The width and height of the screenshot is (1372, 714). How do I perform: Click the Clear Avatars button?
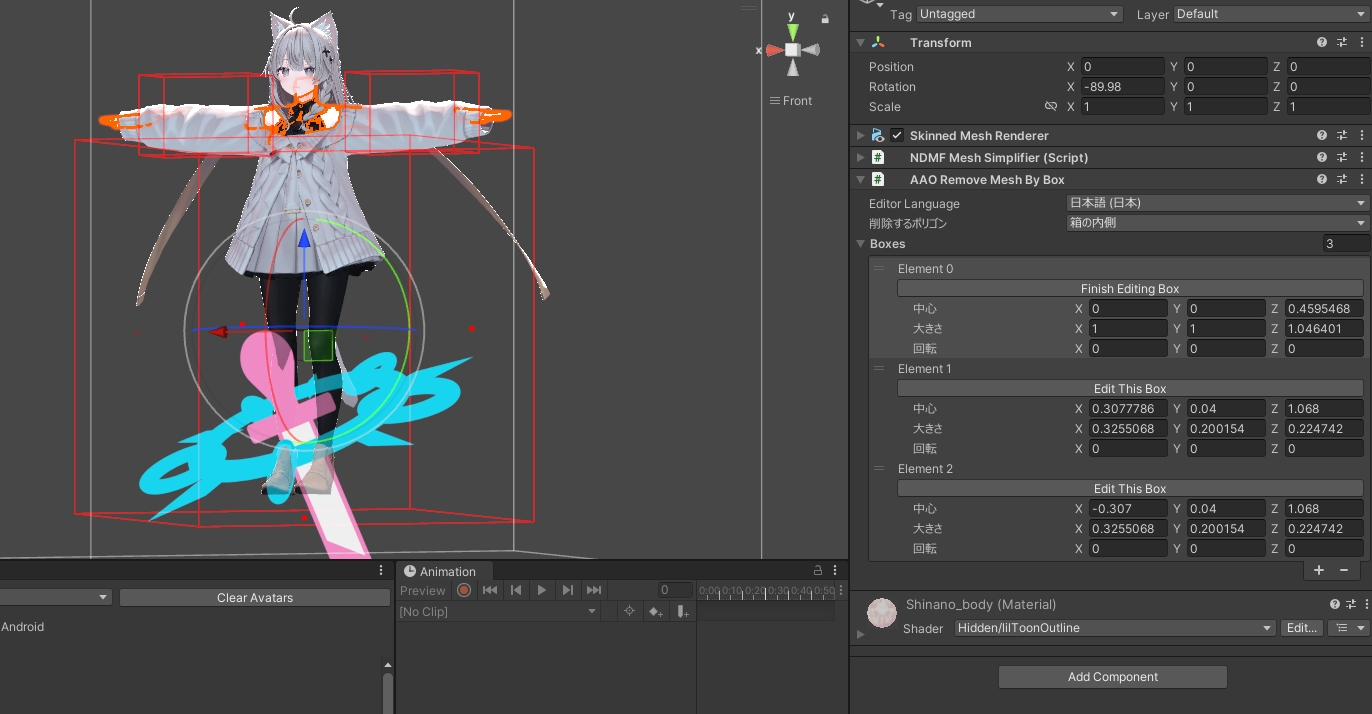pos(255,597)
